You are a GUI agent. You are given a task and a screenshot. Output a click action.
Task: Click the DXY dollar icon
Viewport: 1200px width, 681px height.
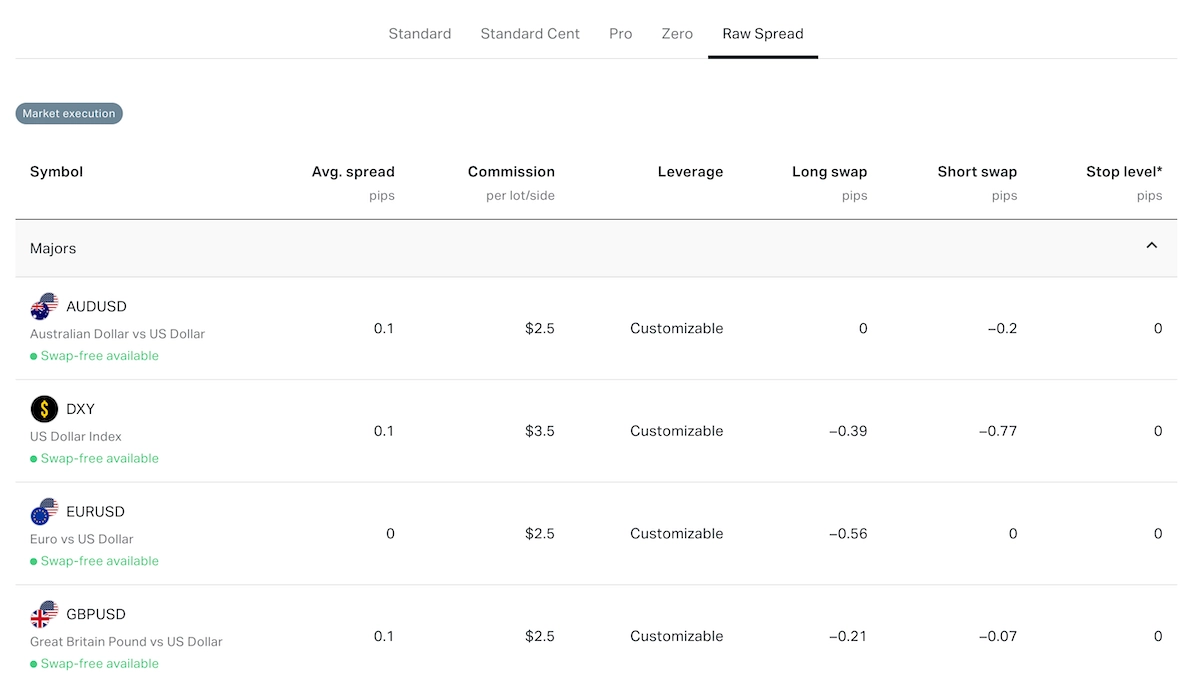click(45, 409)
